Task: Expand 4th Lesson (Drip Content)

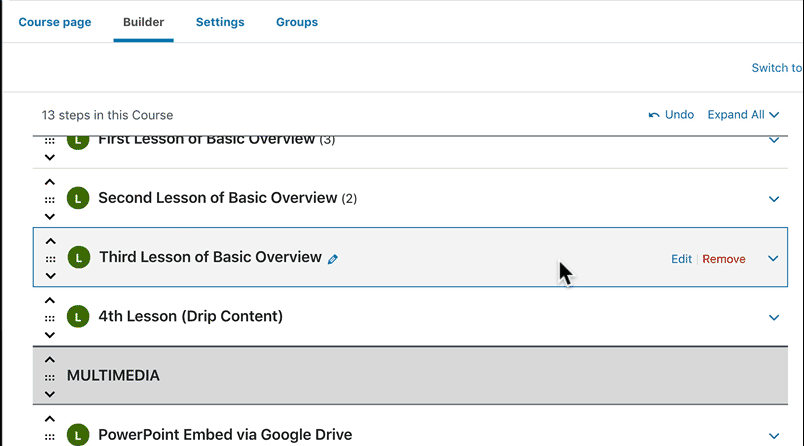Action: click(x=773, y=317)
